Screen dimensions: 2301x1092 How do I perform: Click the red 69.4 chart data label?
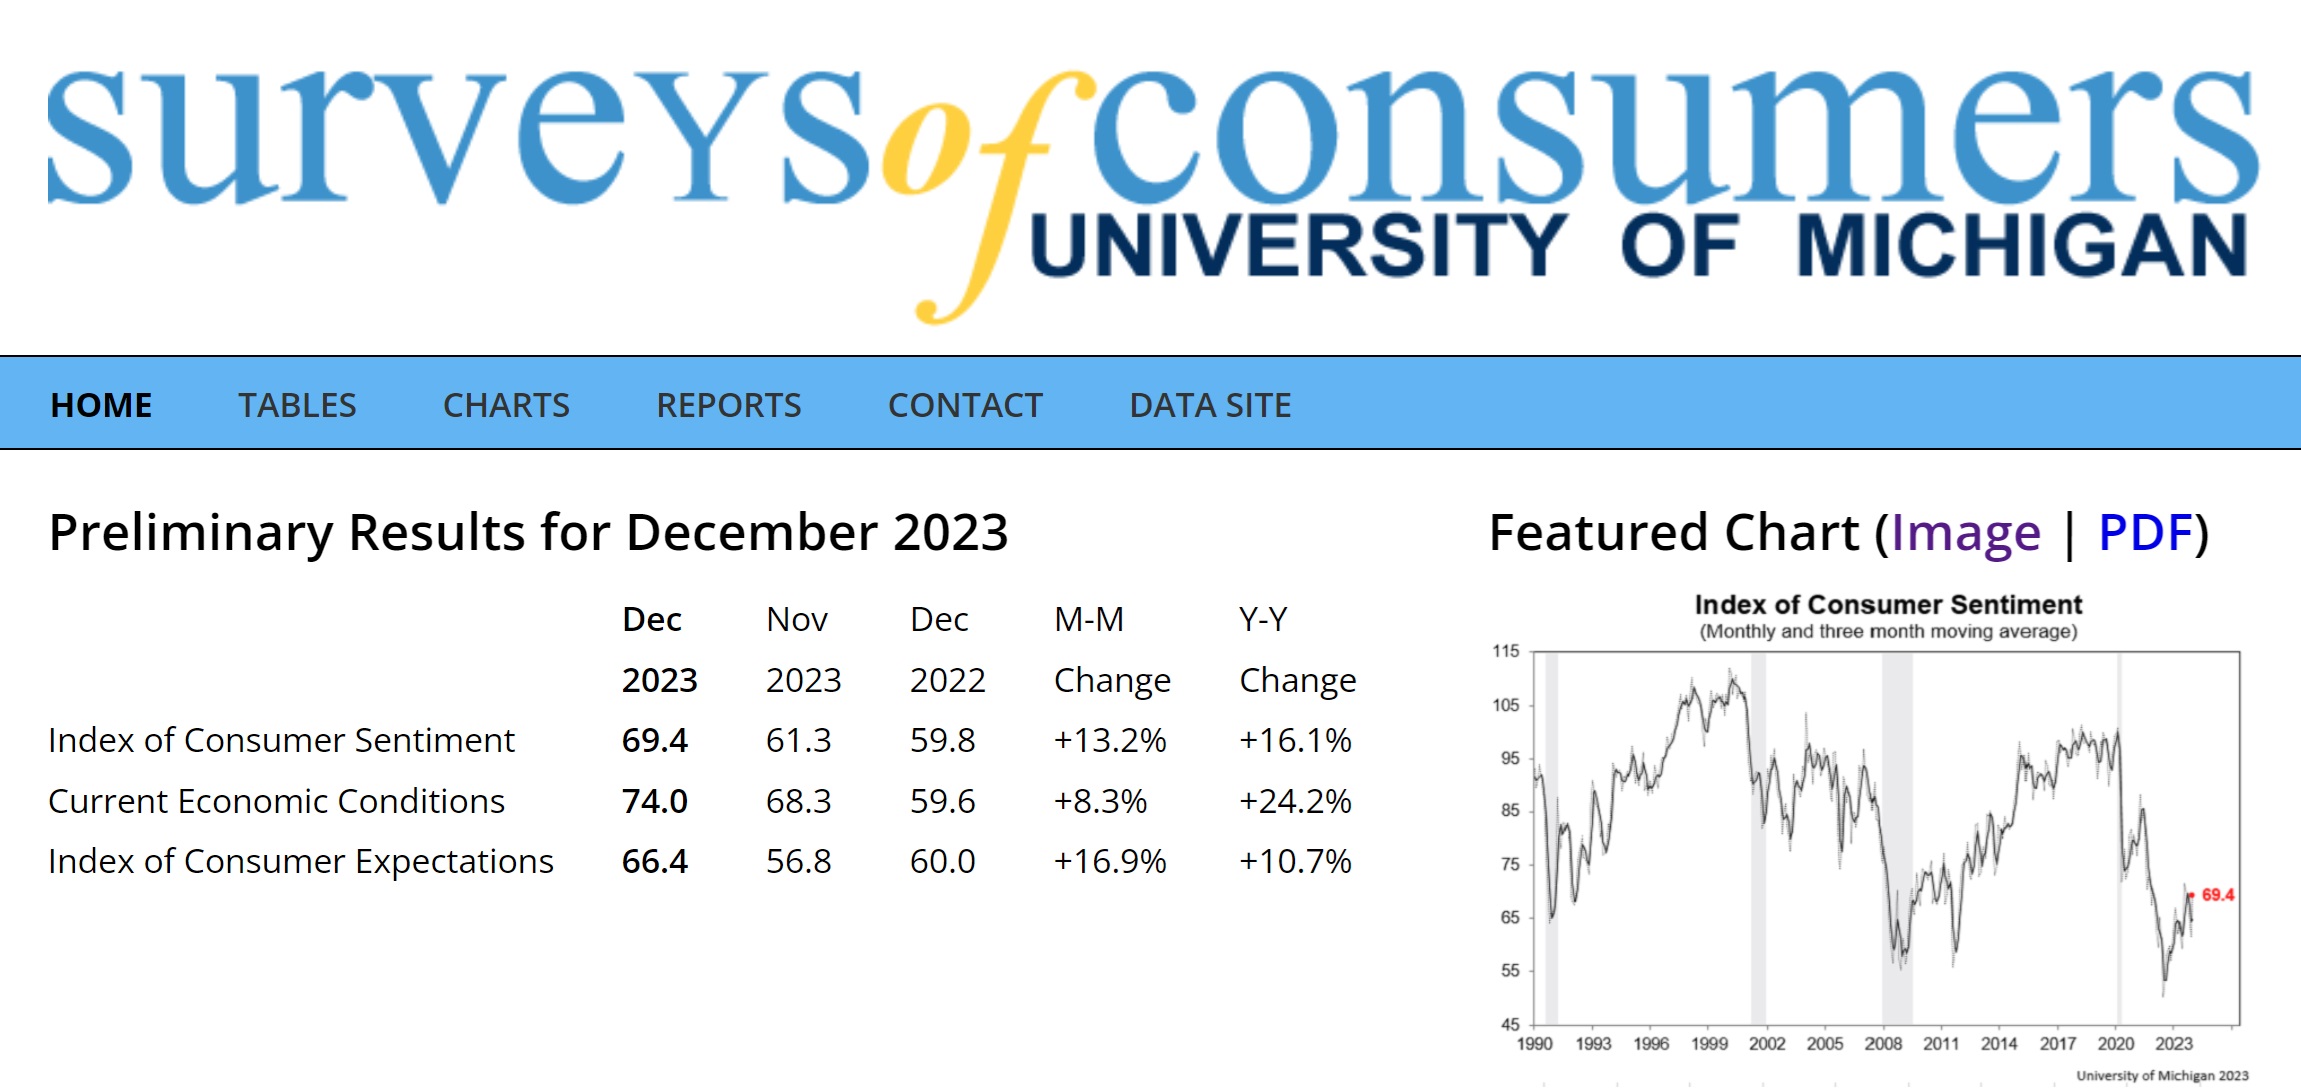(x=2217, y=895)
